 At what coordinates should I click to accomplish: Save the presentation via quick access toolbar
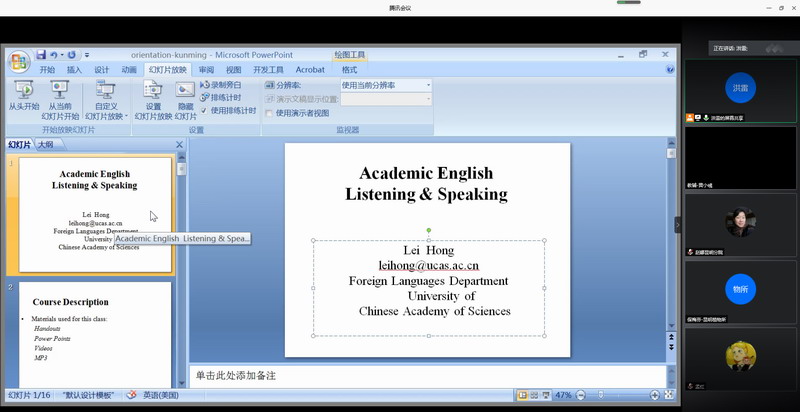point(42,55)
